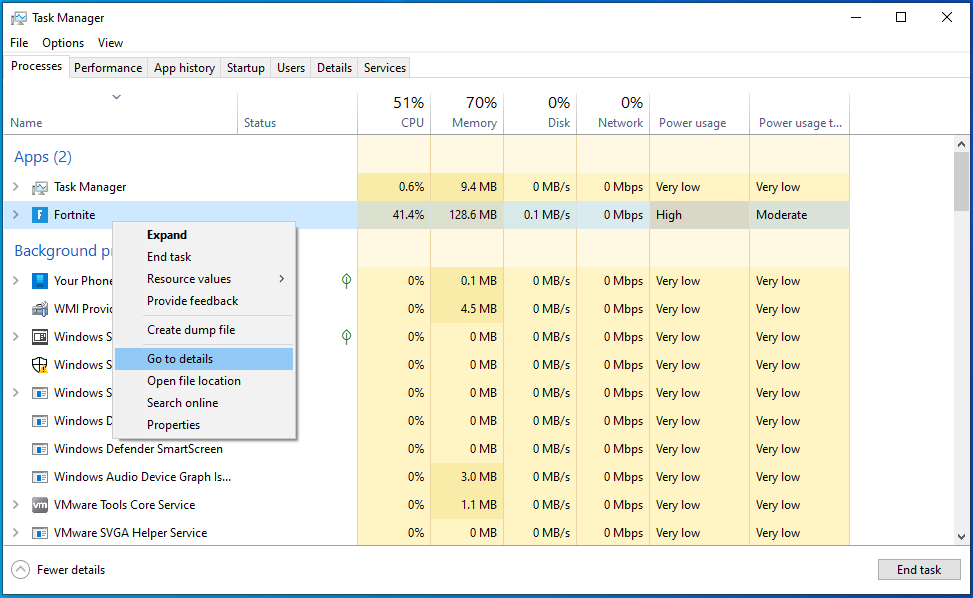Image resolution: width=973 pixels, height=598 pixels.
Task: Click the Fewer details circle arrow icon
Action: pos(20,569)
